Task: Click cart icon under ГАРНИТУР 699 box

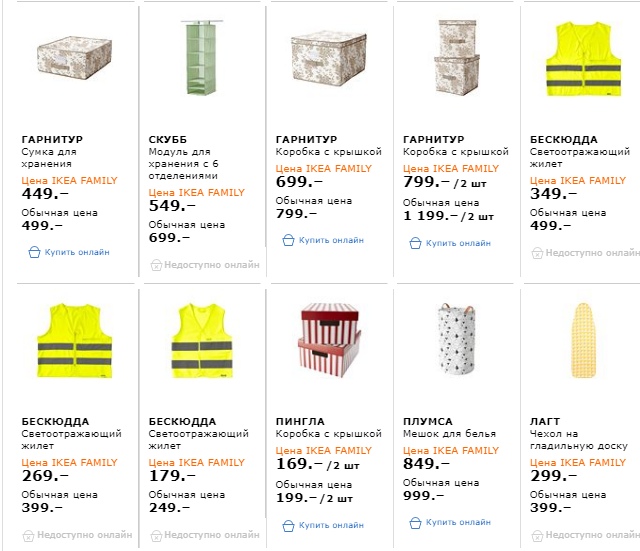Action: point(288,241)
